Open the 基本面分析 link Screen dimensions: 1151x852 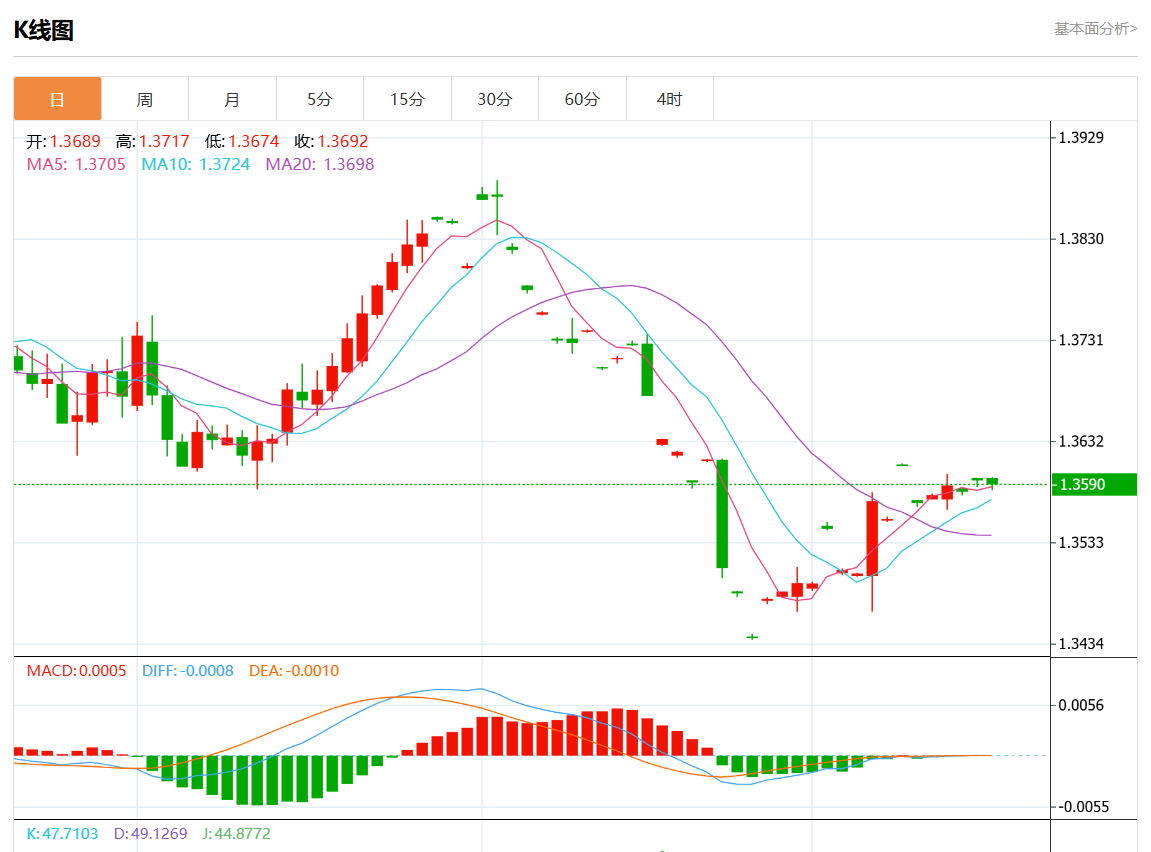point(1095,29)
